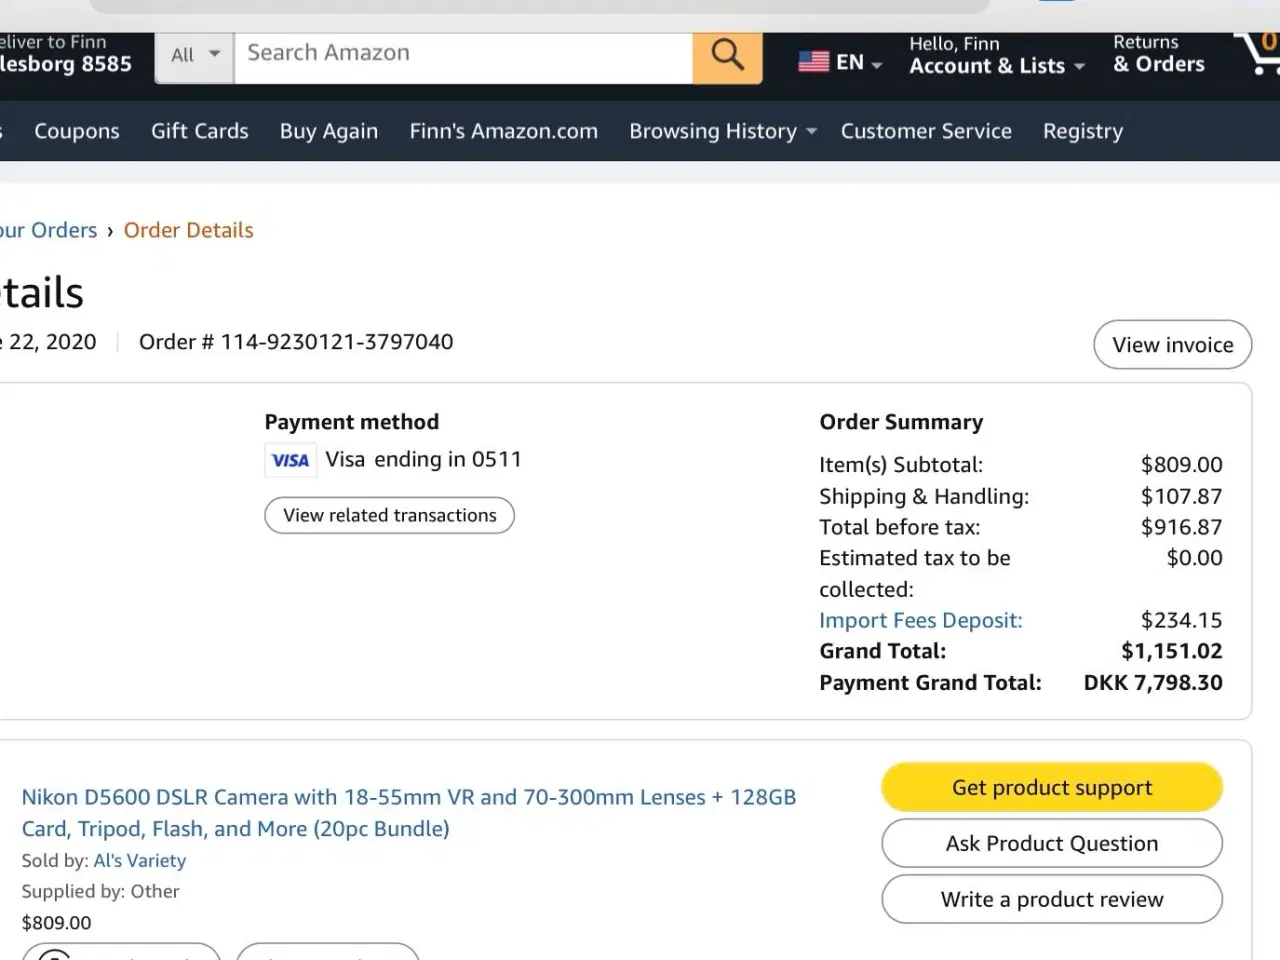Expand the Browsing History dropdown

tap(722, 131)
